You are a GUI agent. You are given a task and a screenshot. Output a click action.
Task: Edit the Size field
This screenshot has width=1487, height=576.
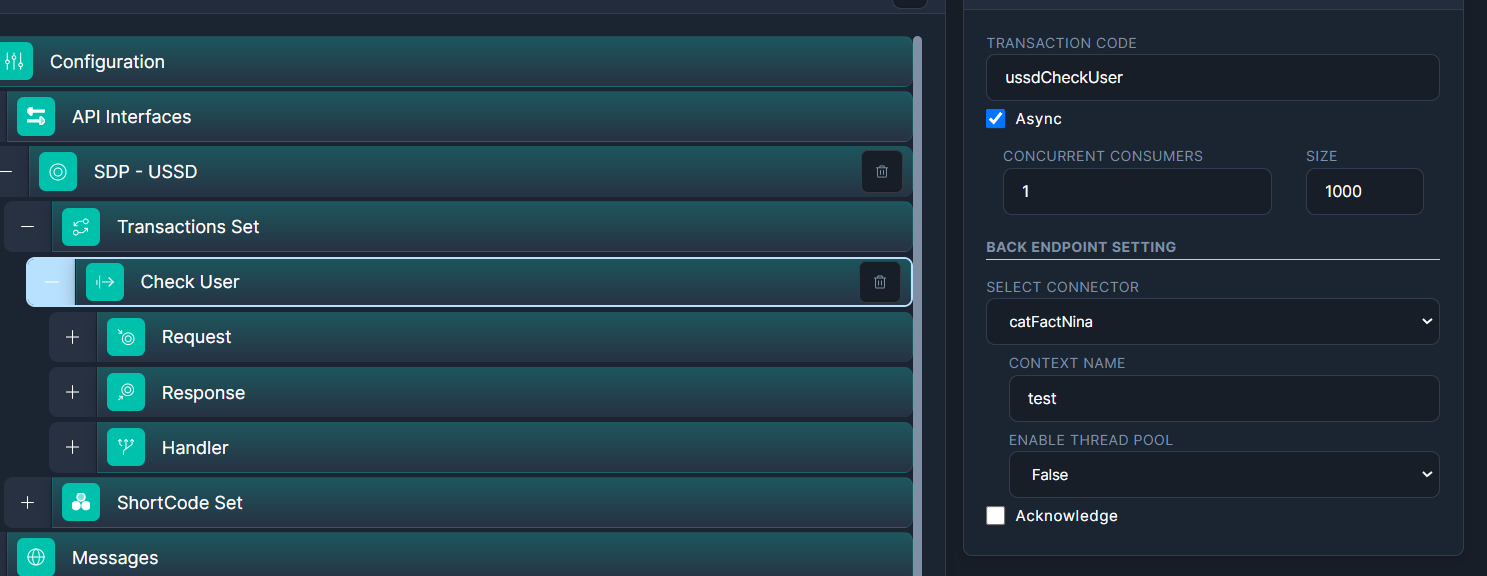click(1365, 191)
